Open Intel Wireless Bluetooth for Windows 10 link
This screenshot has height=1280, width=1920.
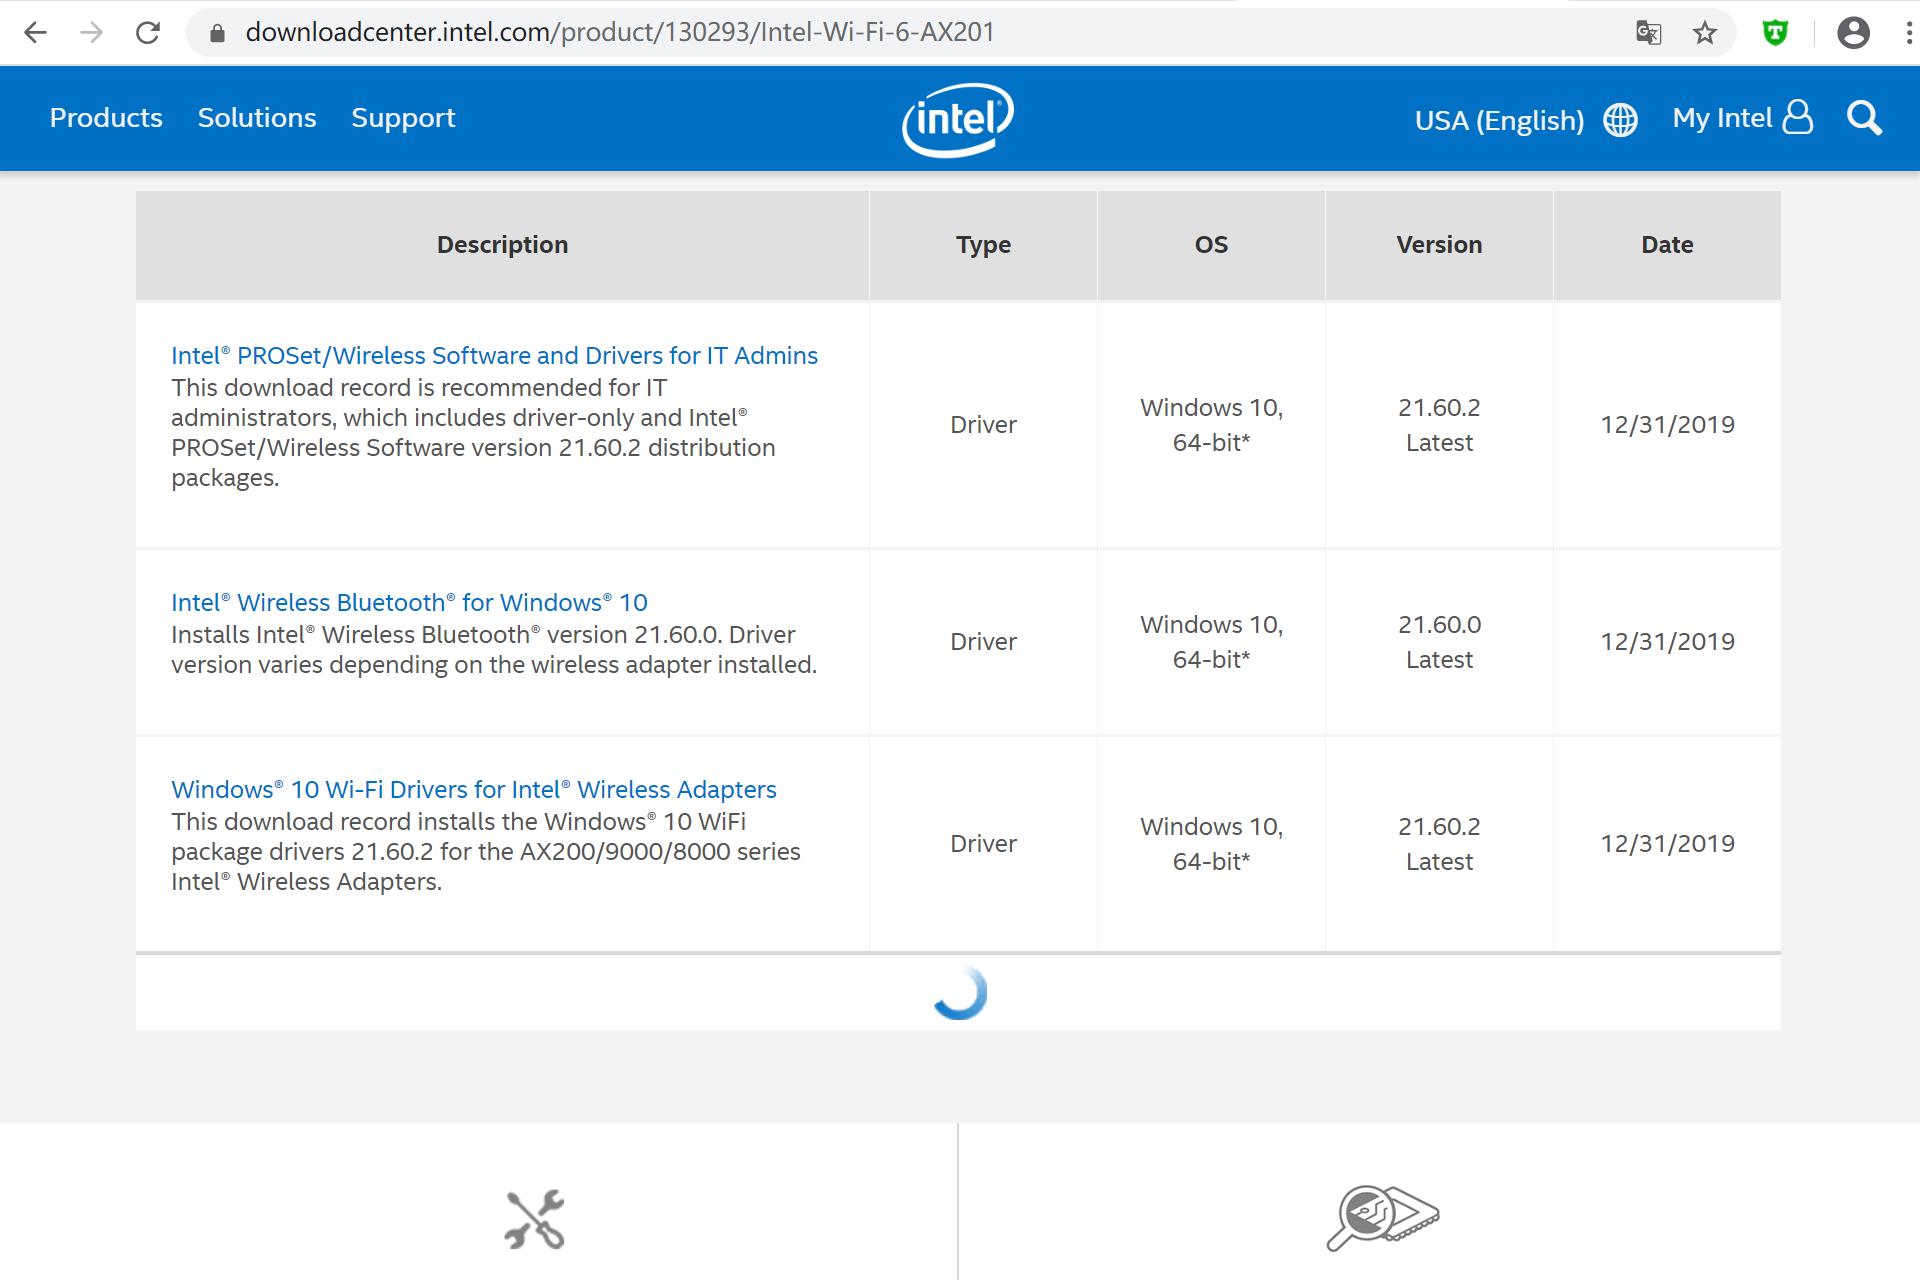point(409,603)
